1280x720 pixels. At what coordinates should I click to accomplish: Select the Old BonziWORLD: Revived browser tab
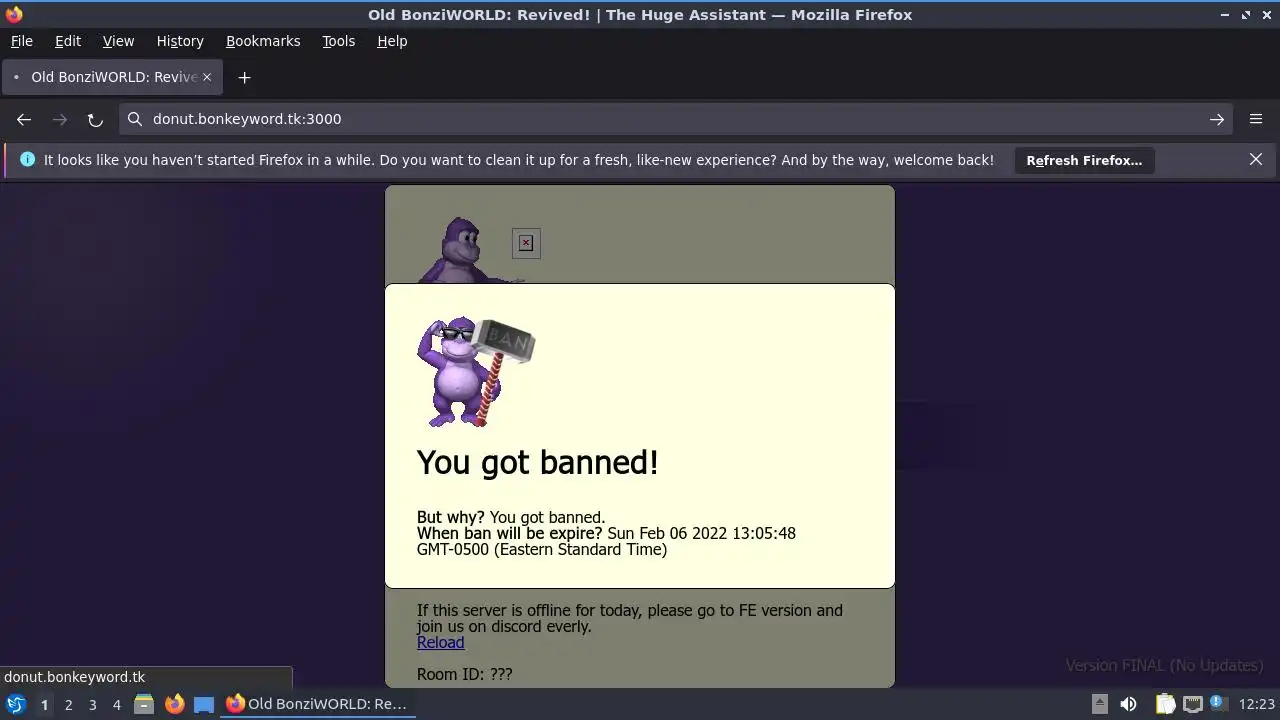tap(112, 77)
